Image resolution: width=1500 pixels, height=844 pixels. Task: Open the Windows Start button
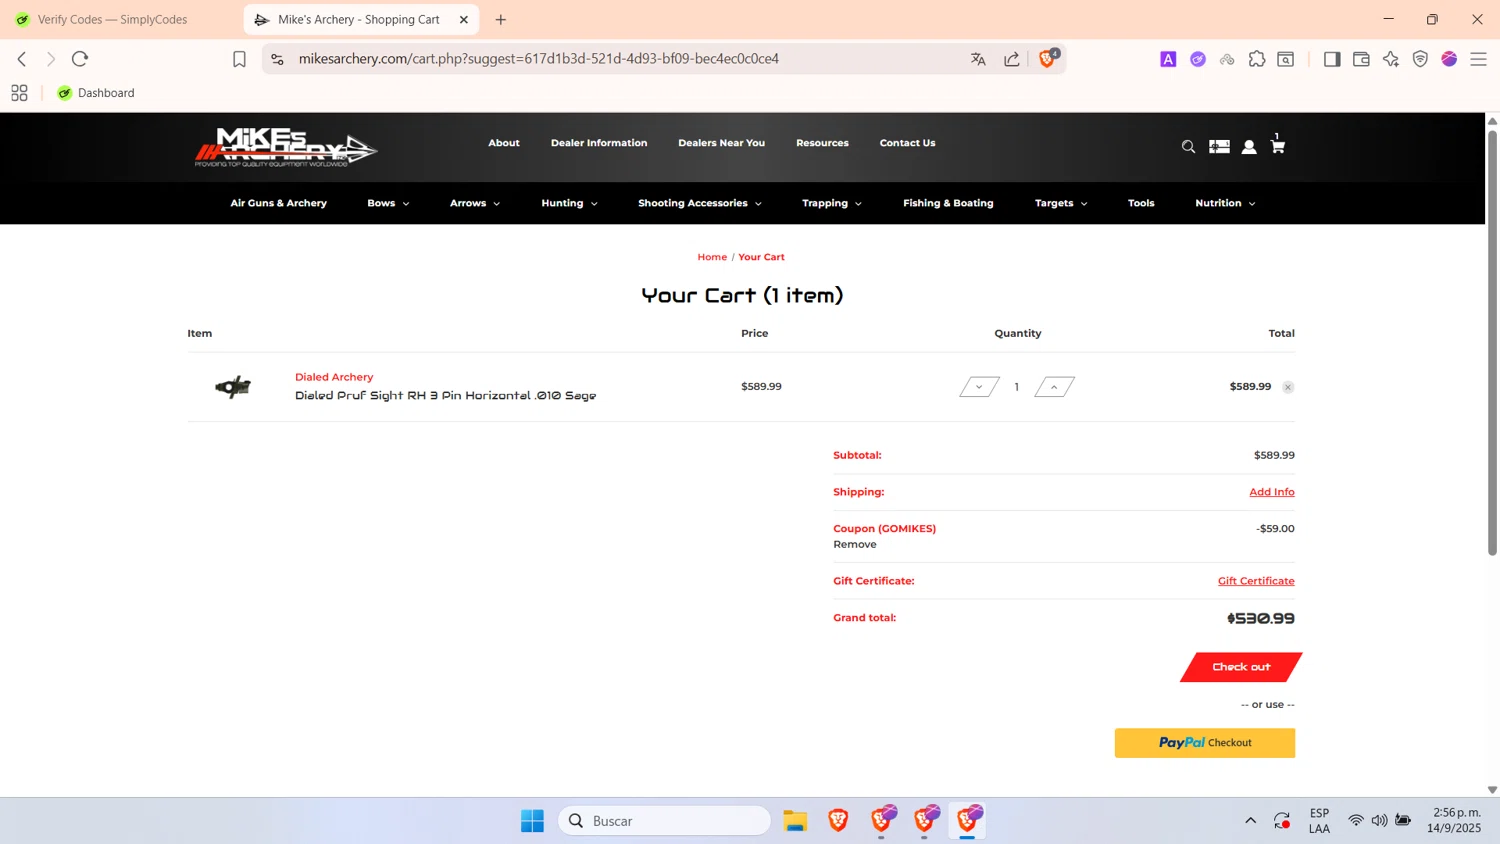[x=532, y=821]
